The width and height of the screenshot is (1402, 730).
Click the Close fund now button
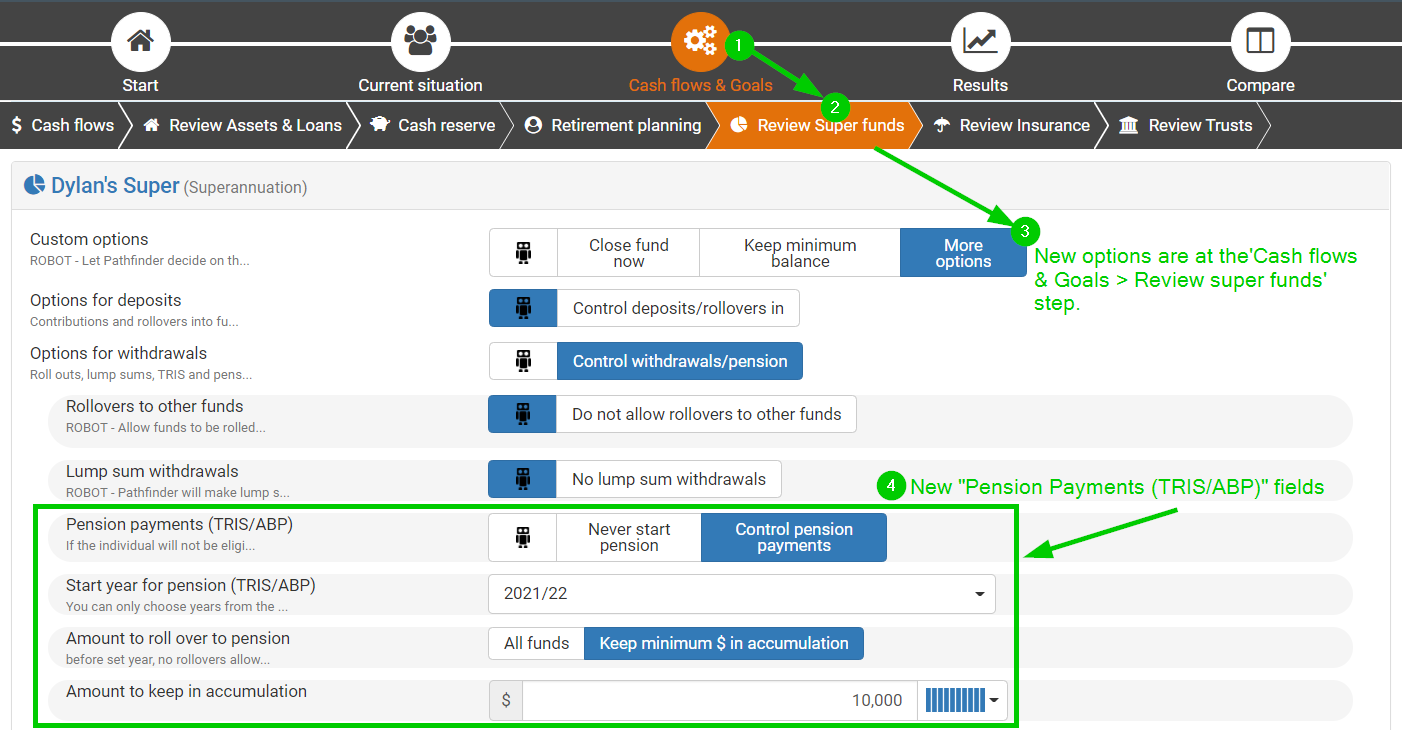[628, 253]
